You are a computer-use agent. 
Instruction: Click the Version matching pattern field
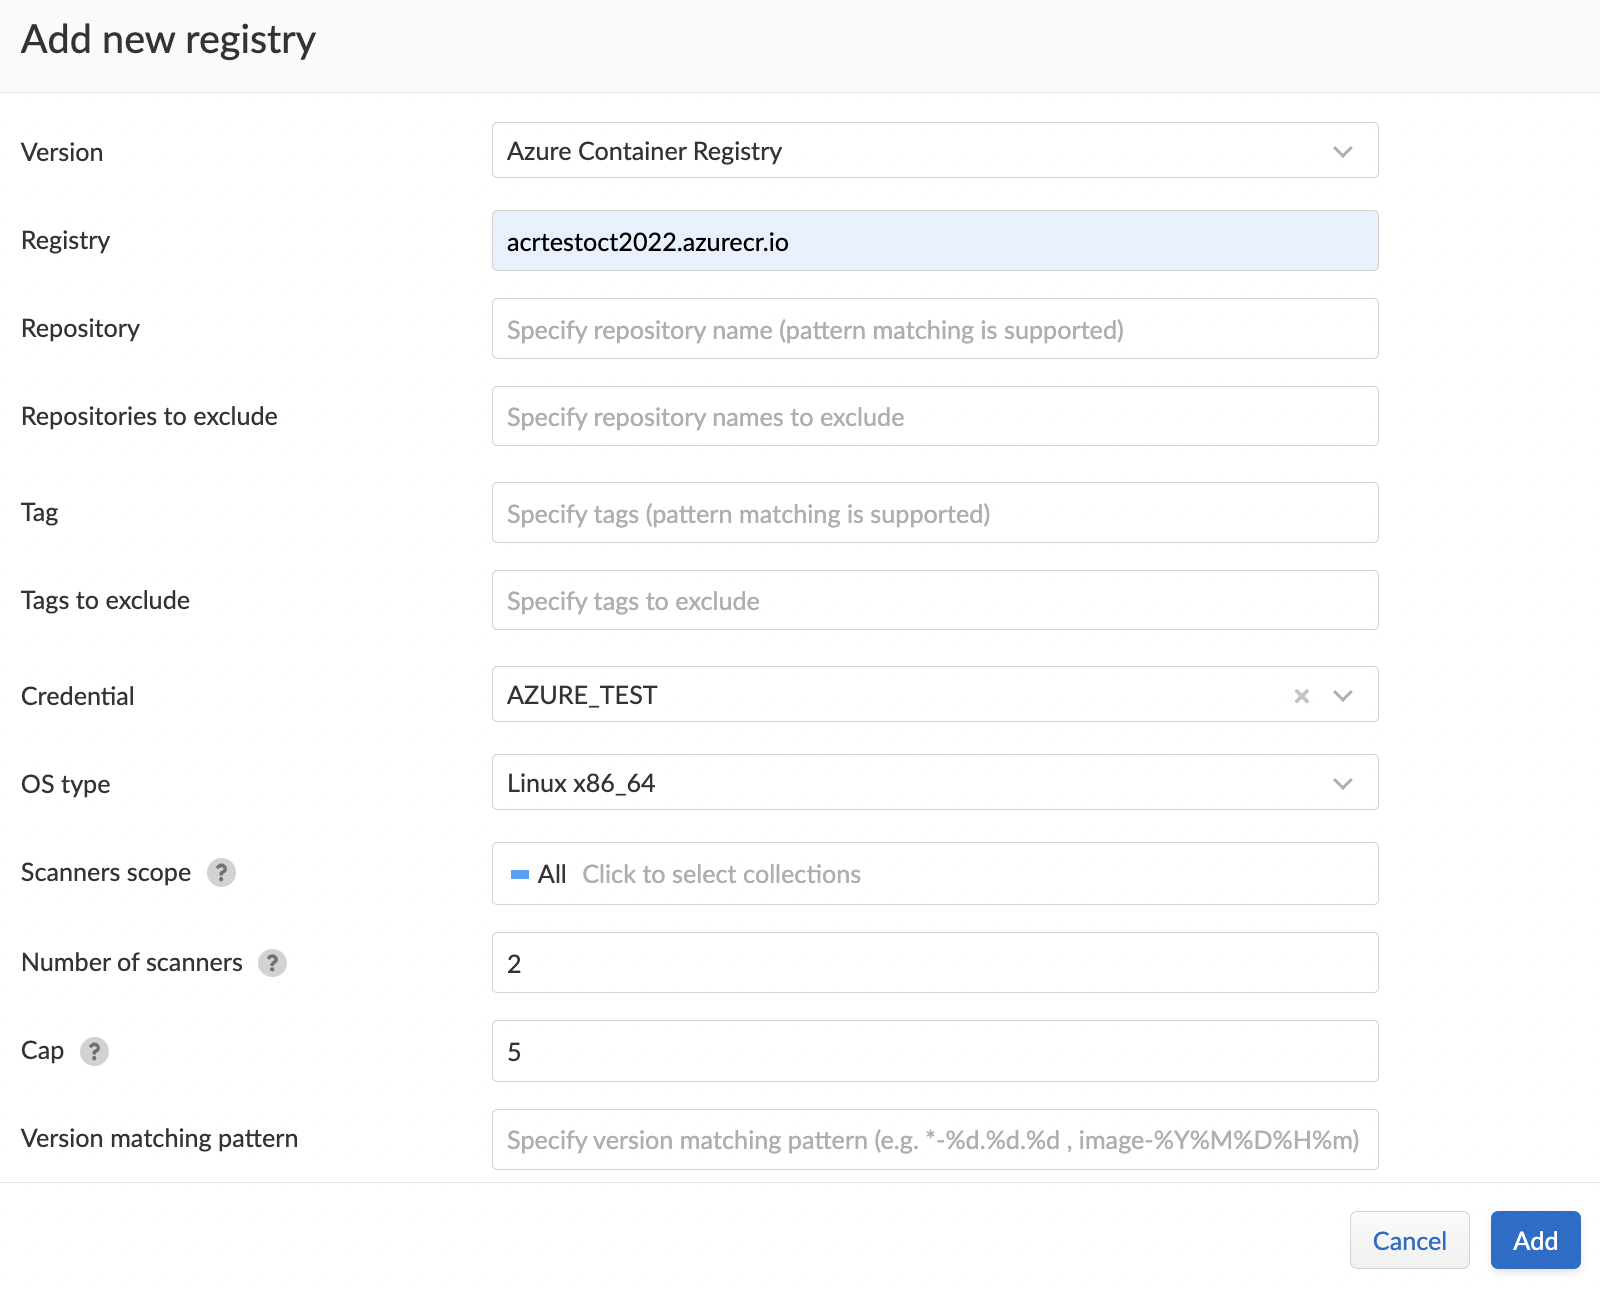tap(934, 1139)
